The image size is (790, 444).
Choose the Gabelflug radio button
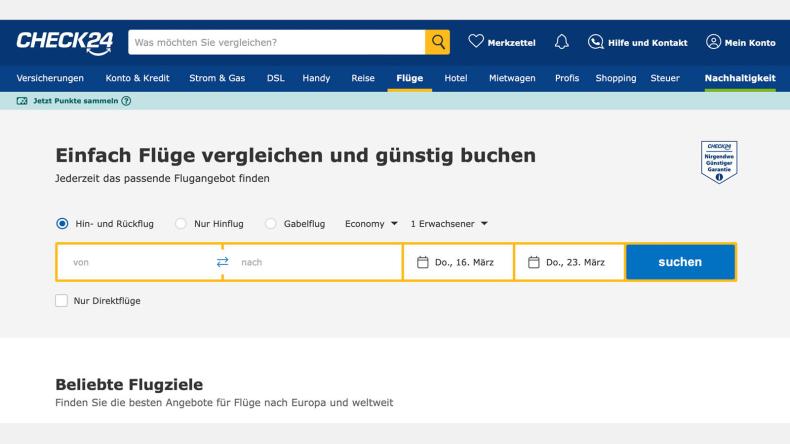point(270,224)
